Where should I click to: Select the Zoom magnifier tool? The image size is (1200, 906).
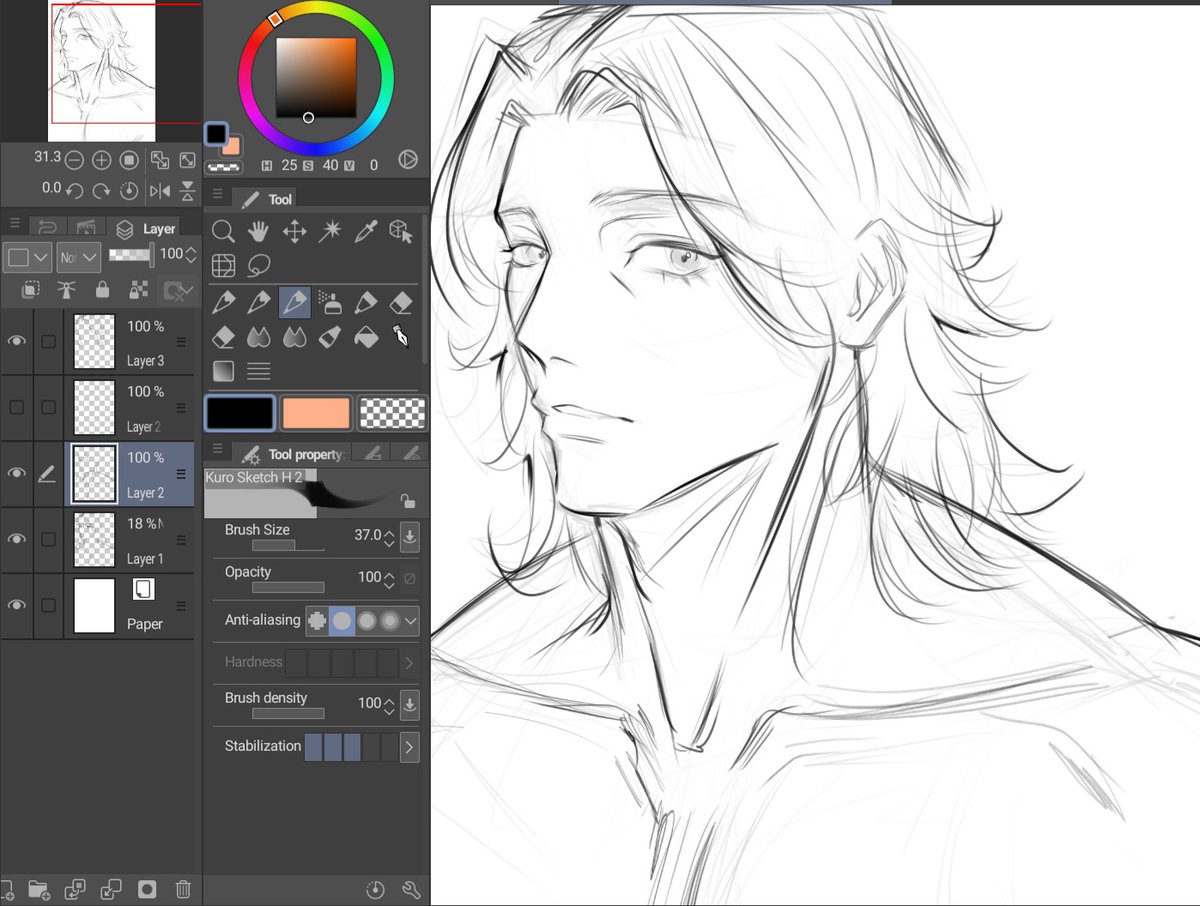[x=223, y=232]
